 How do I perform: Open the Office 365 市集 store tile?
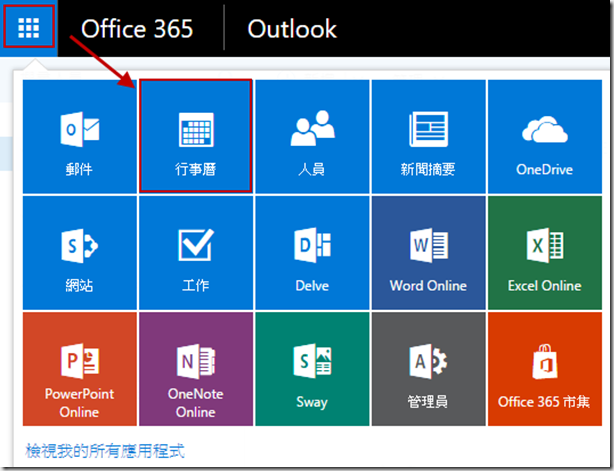pyautogui.click(x=544, y=370)
